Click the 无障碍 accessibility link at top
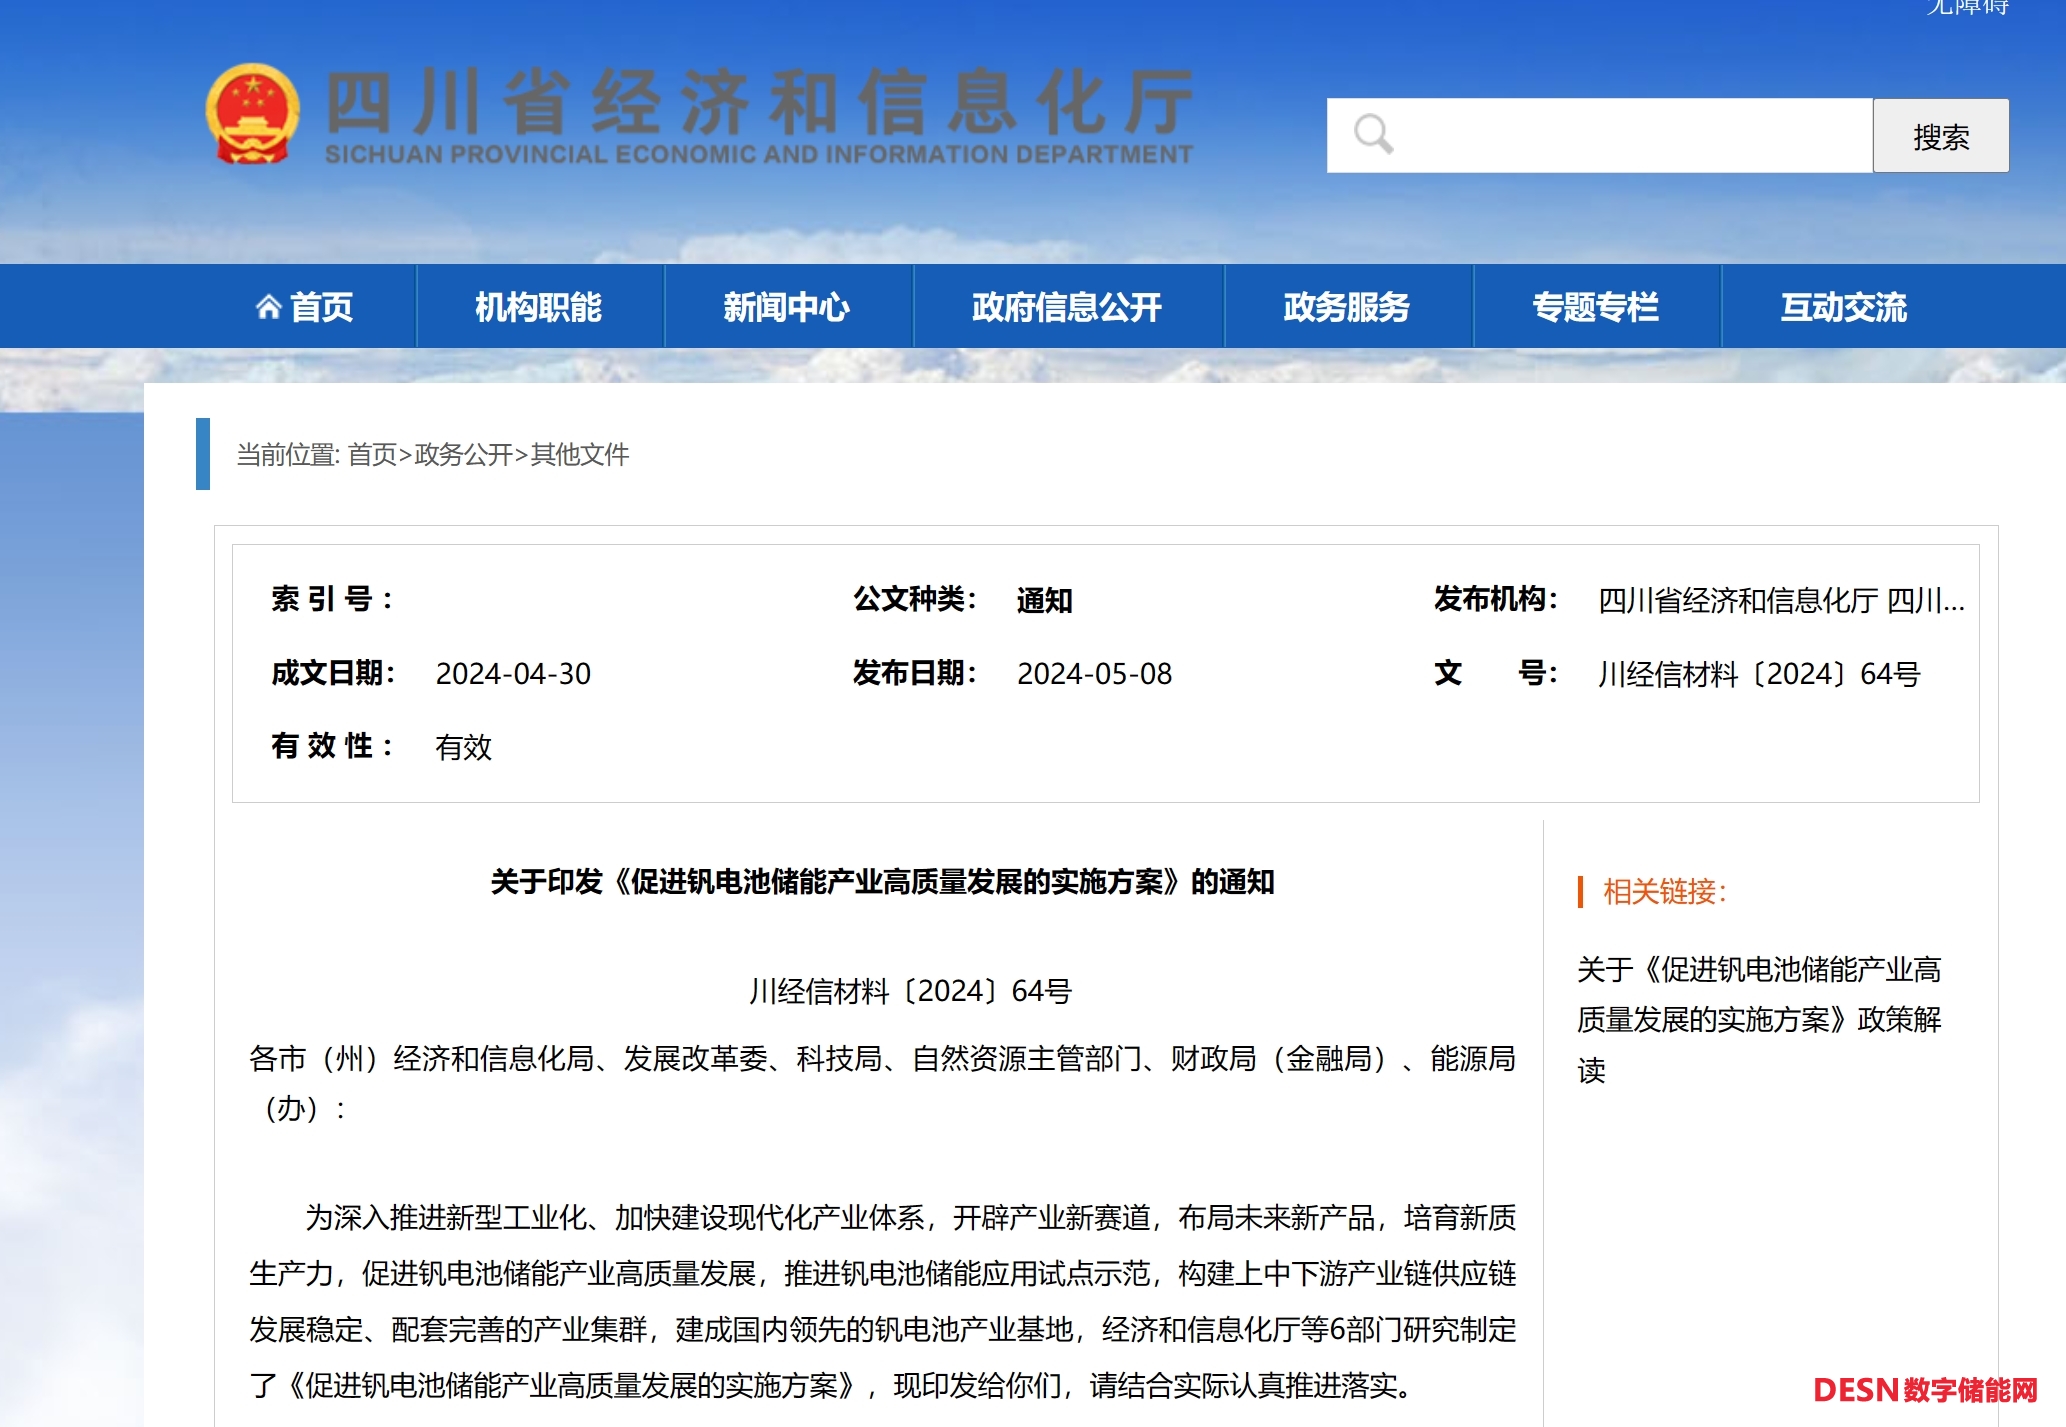The width and height of the screenshot is (2066, 1427). tap(1967, 8)
